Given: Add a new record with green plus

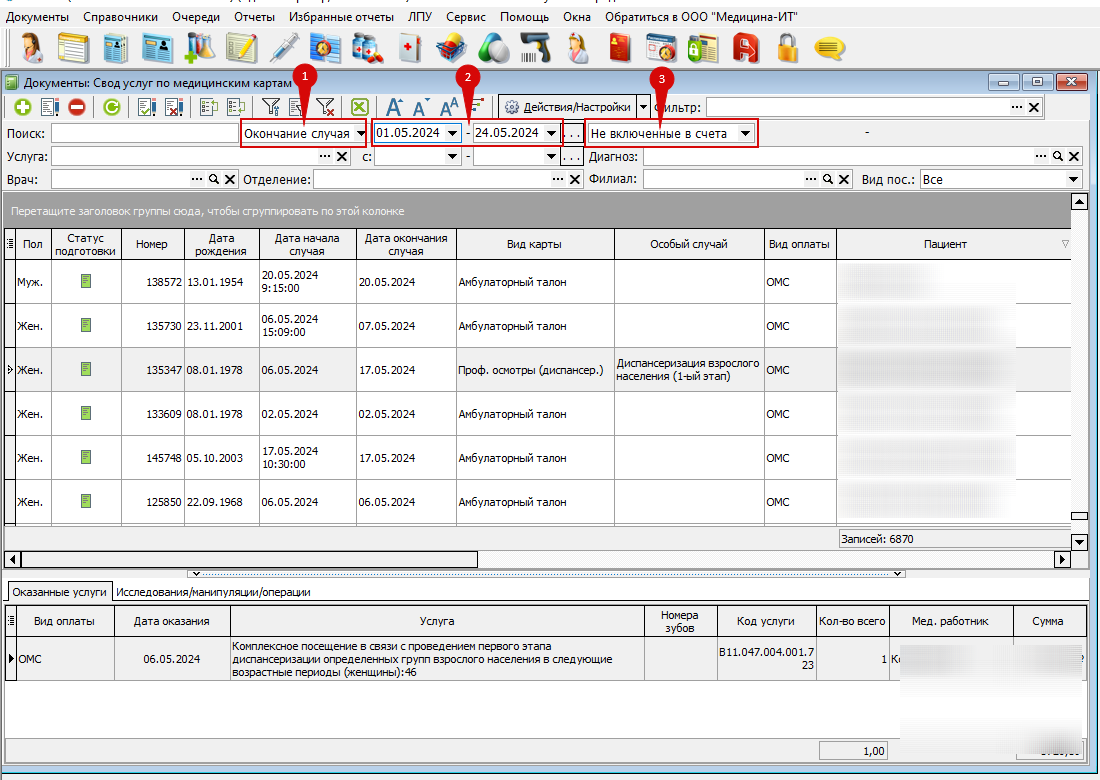Looking at the screenshot, I should [22, 107].
